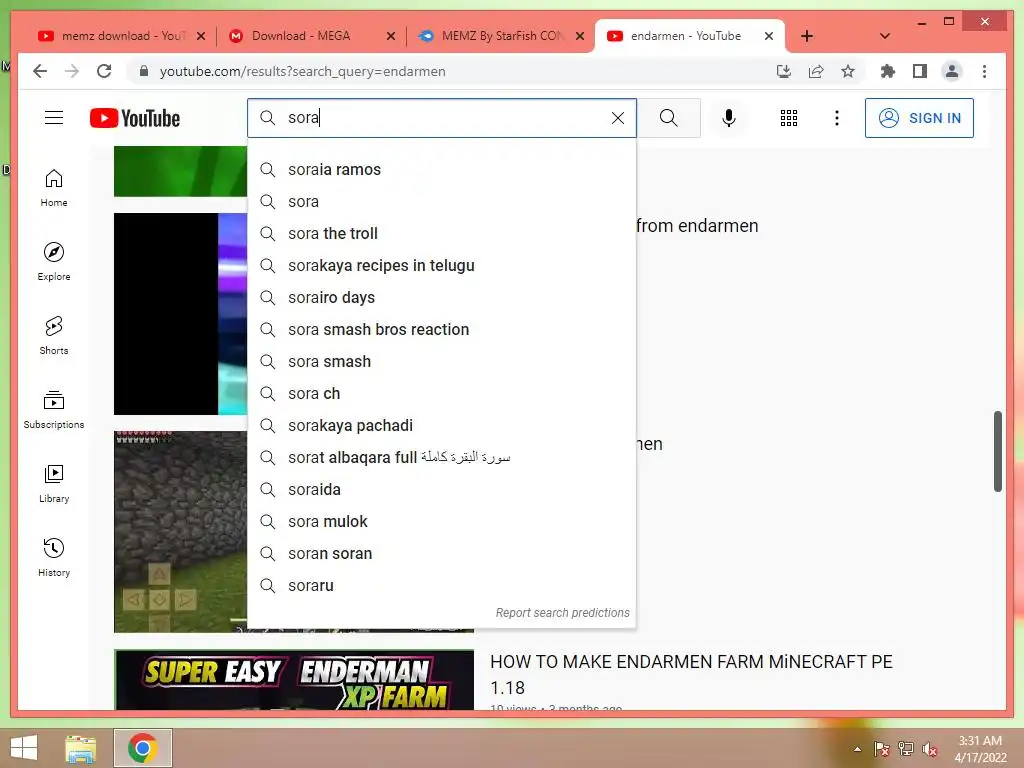Choose suggestion sorakaya pachadi
Image resolution: width=1024 pixels, height=768 pixels.
tap(441, 425)
